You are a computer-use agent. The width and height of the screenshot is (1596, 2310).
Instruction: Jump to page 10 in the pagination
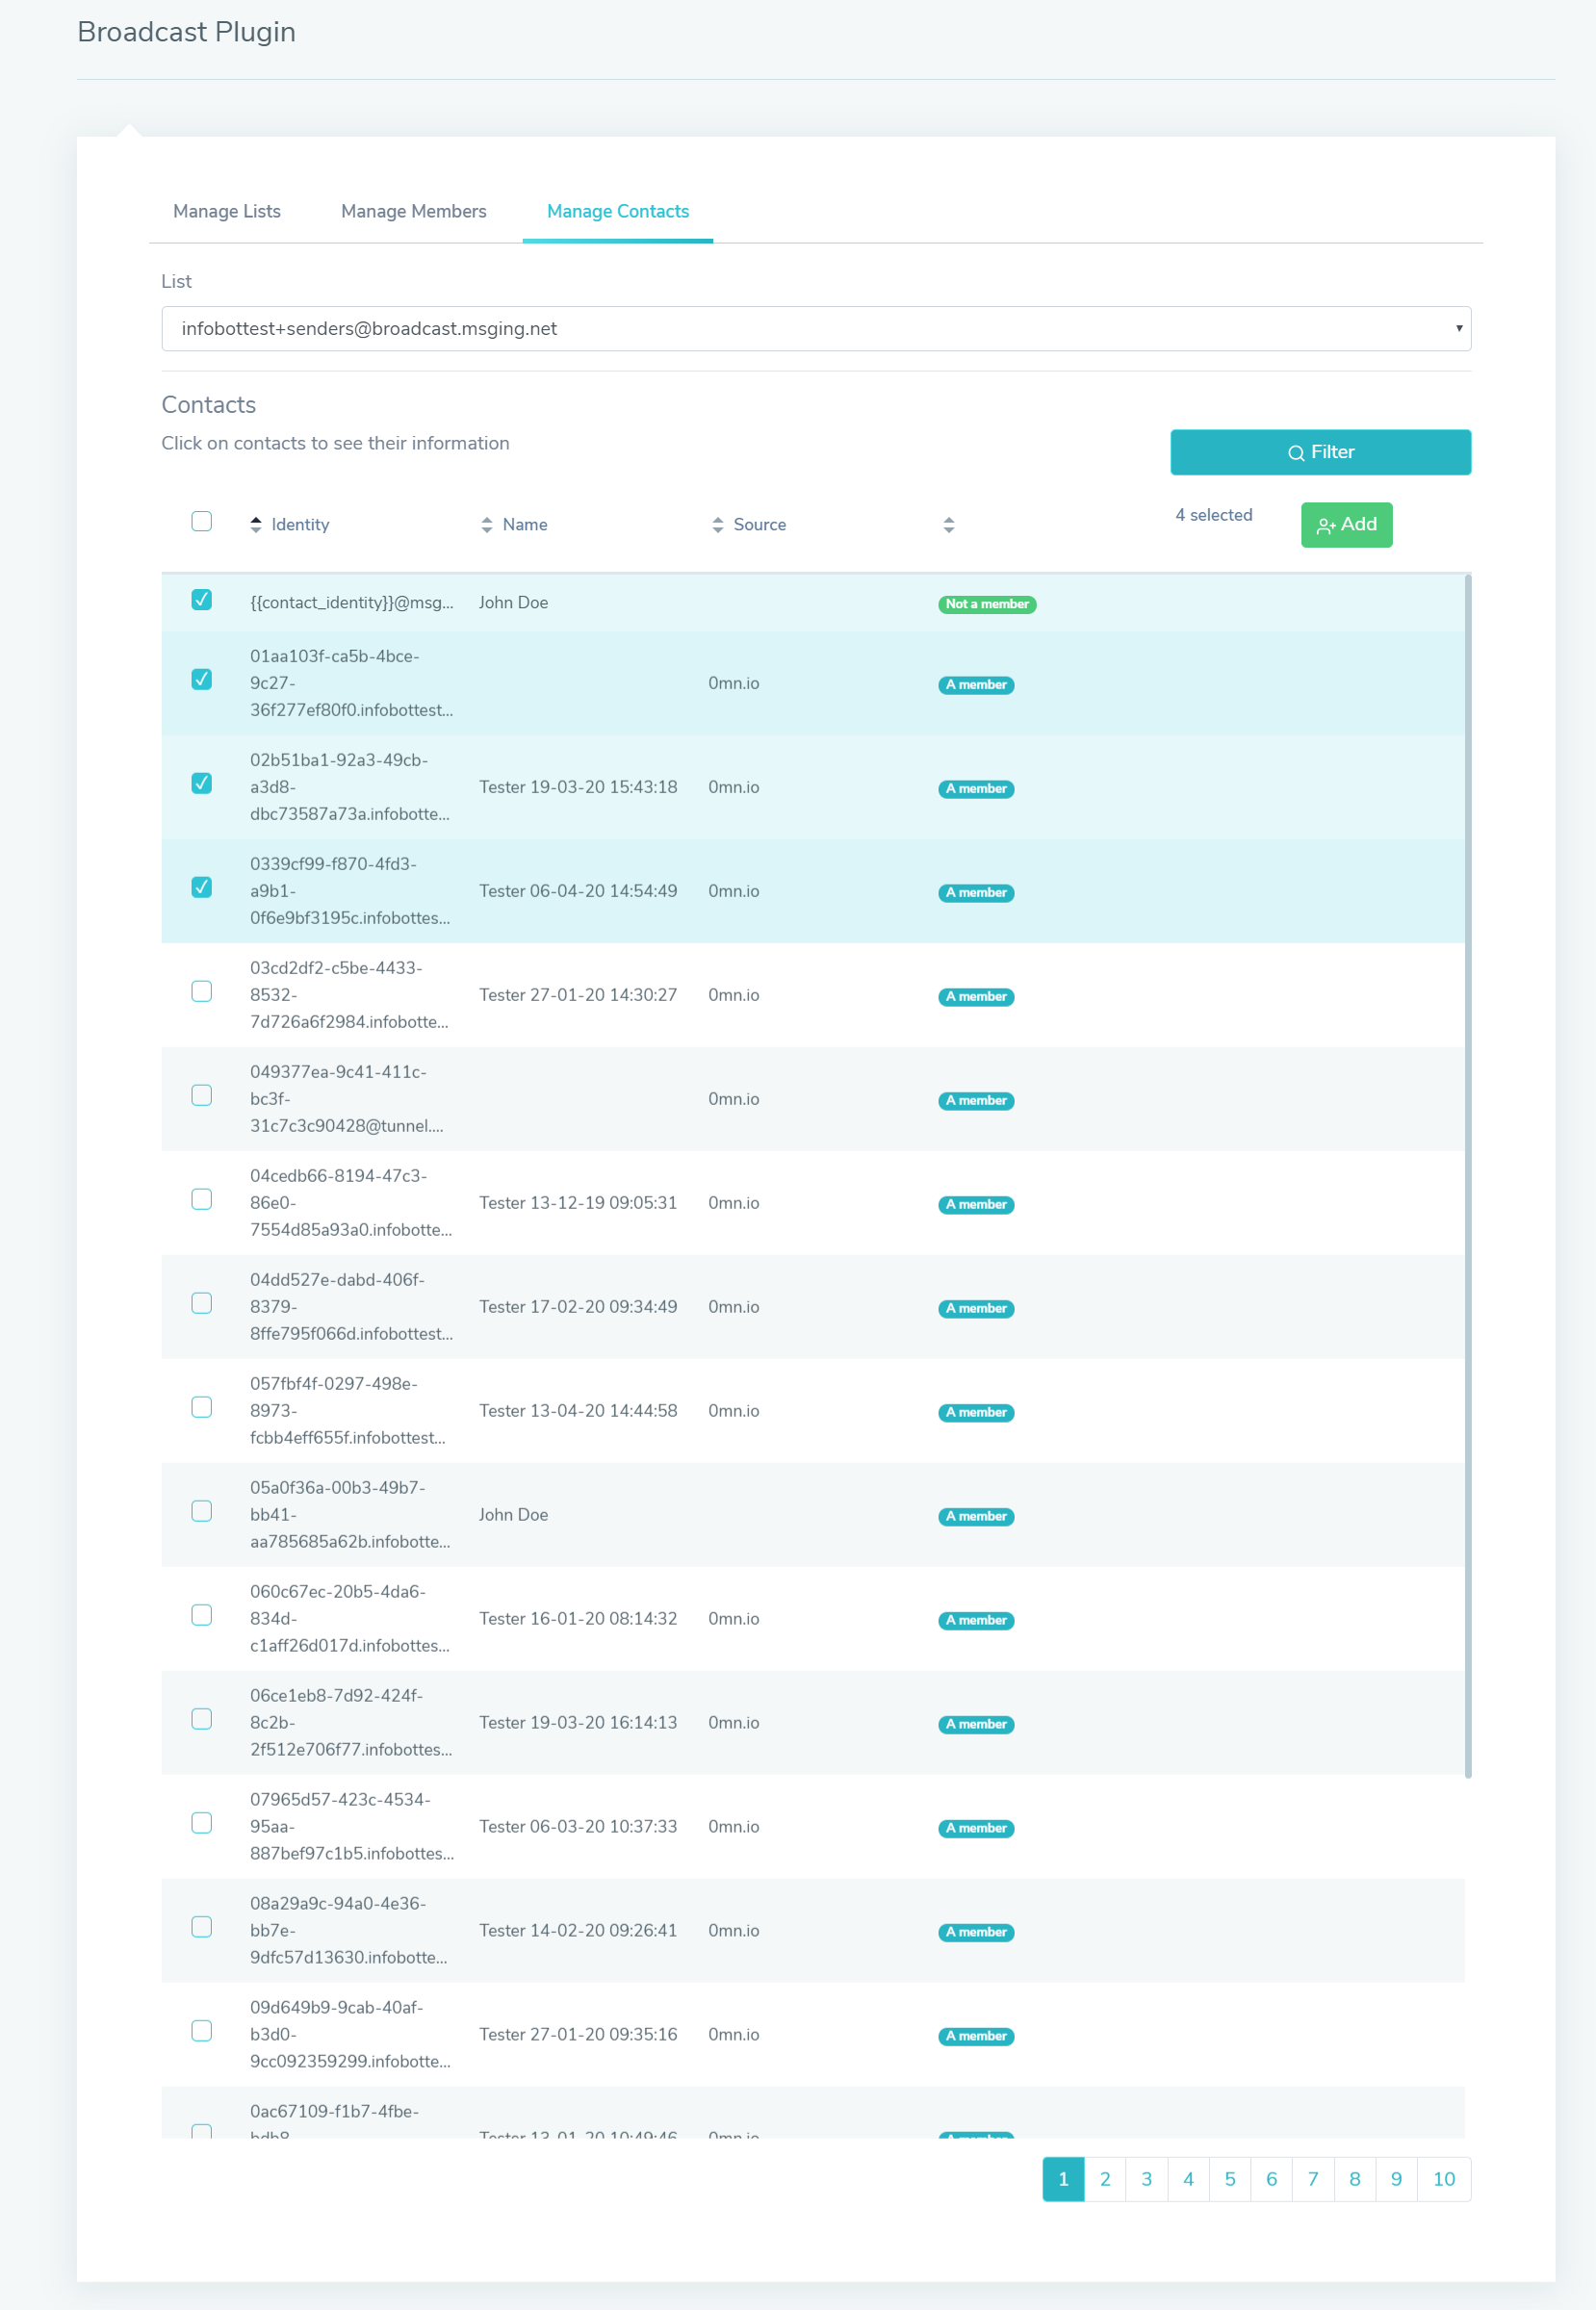(x=1444, y=2180)
